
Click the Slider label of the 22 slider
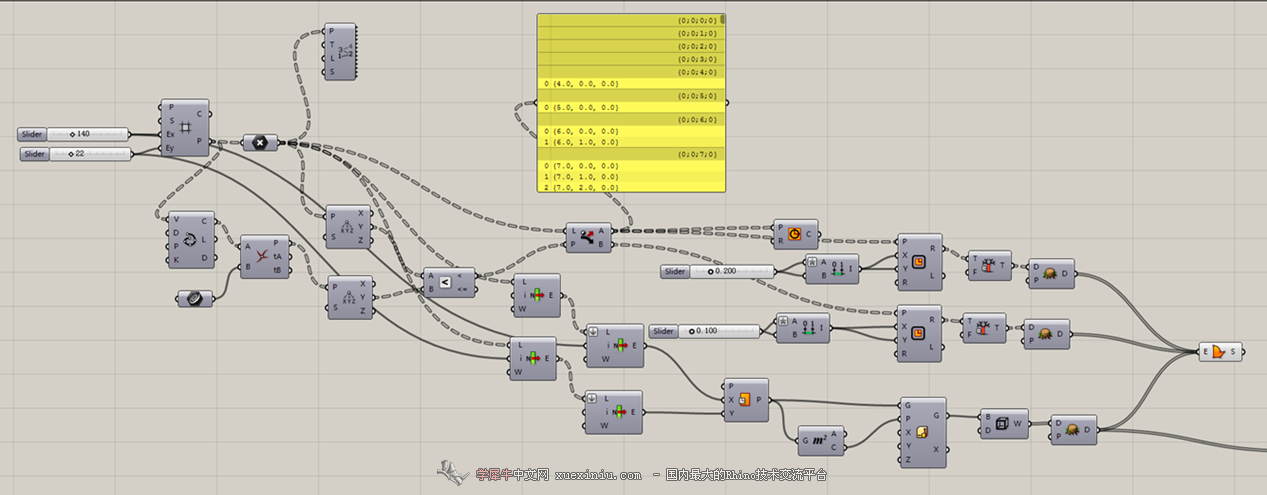pyautogui.click(x=36, y=154)
